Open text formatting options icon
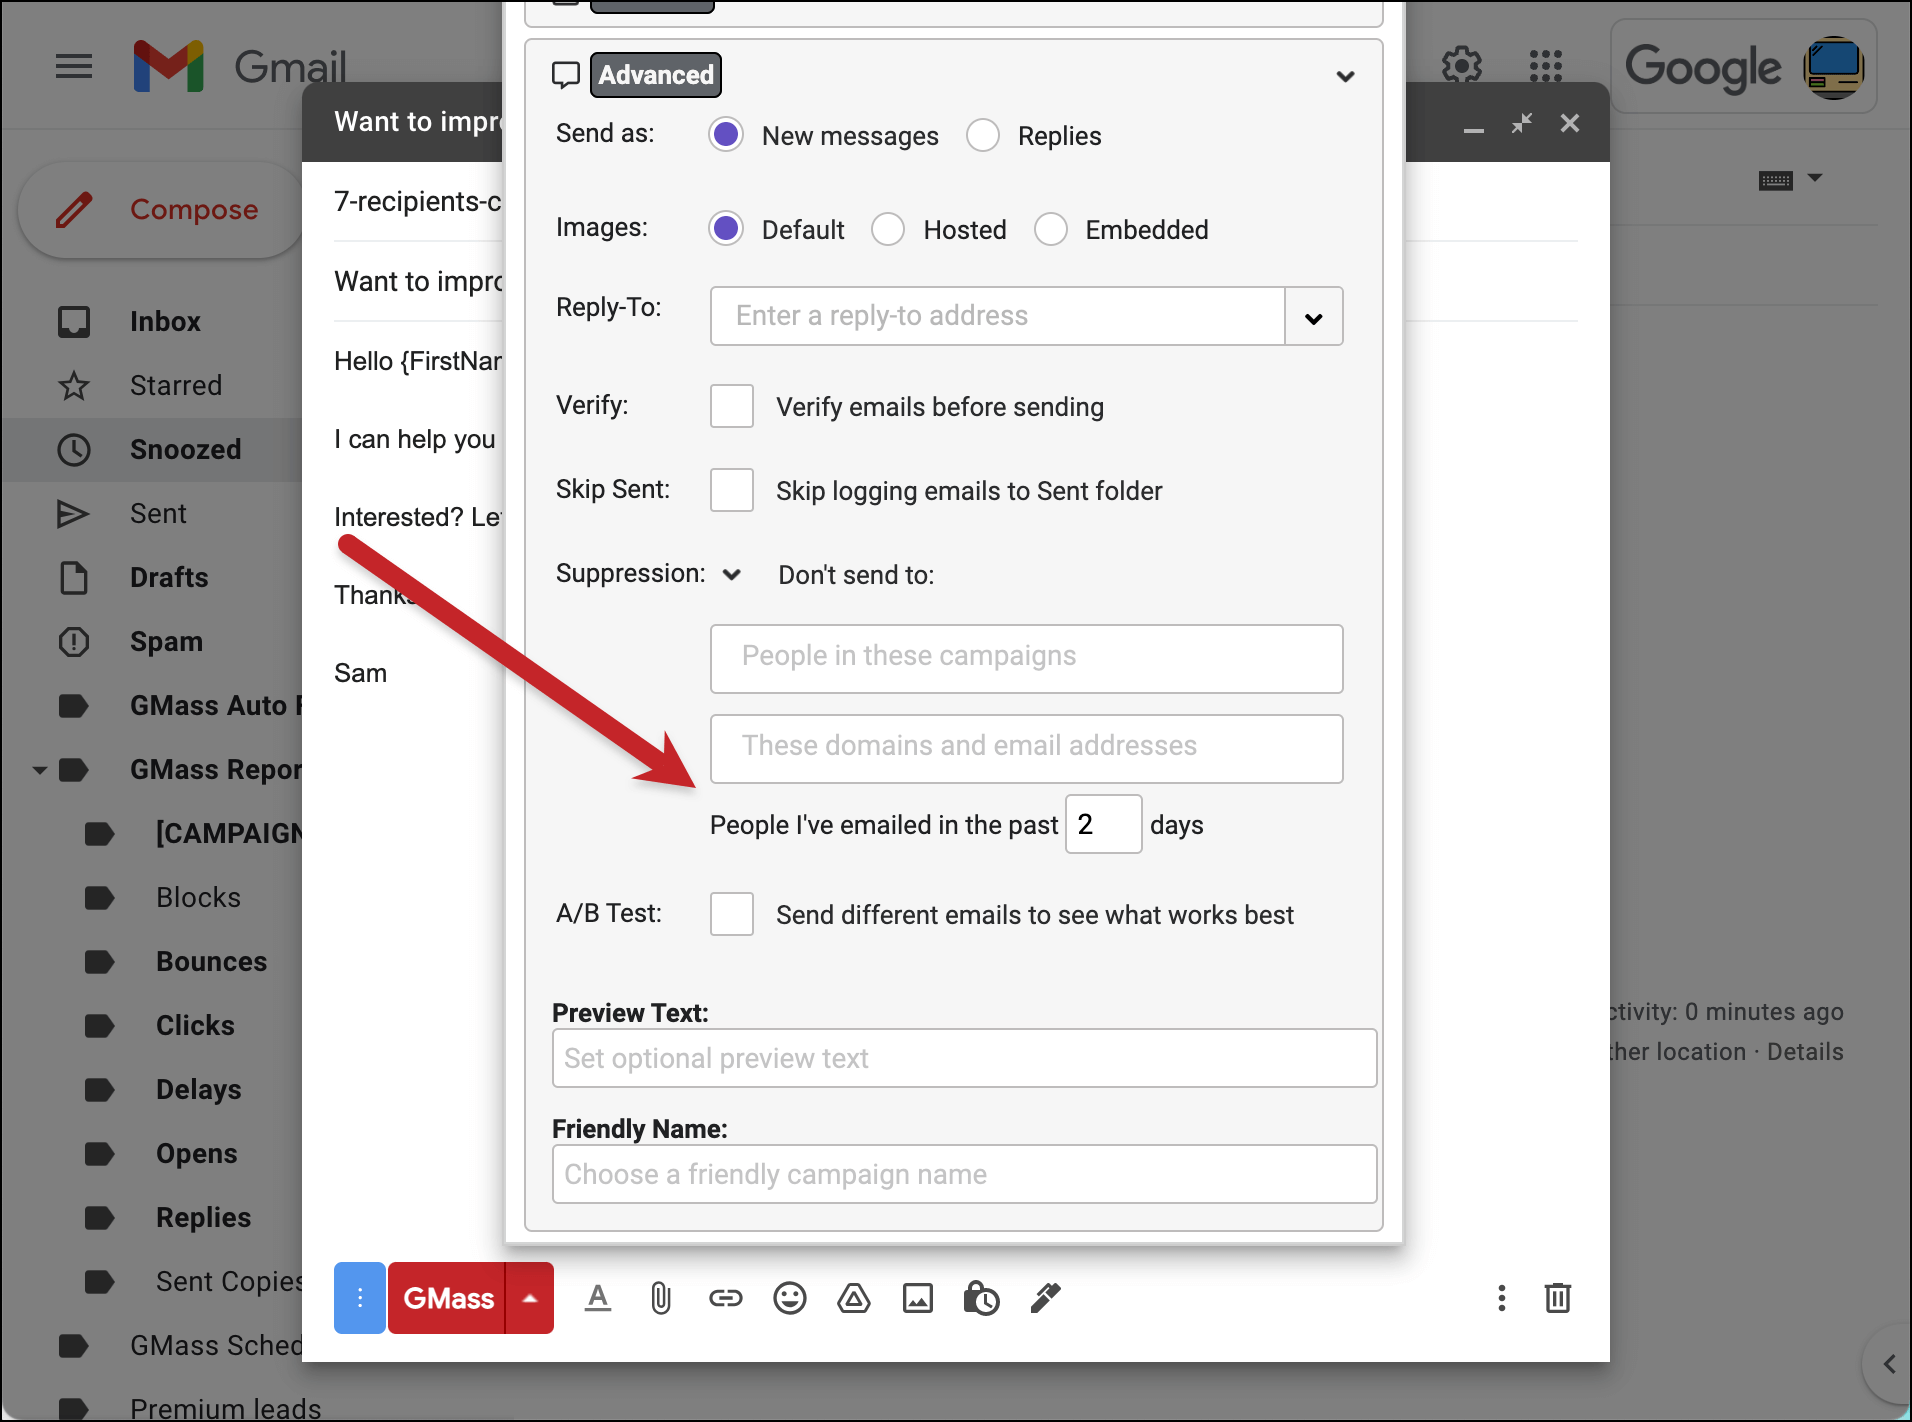The width and height of the screenshot is (1912, 1422). coord(598,1298)
